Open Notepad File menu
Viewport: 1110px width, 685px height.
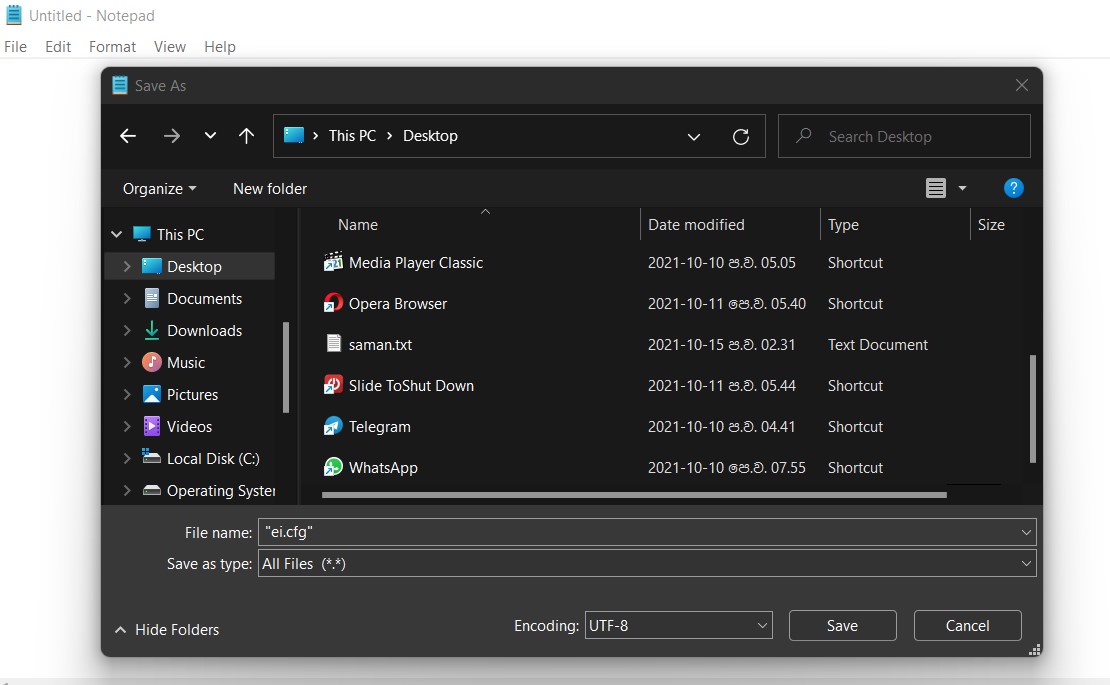pos(16,47)
